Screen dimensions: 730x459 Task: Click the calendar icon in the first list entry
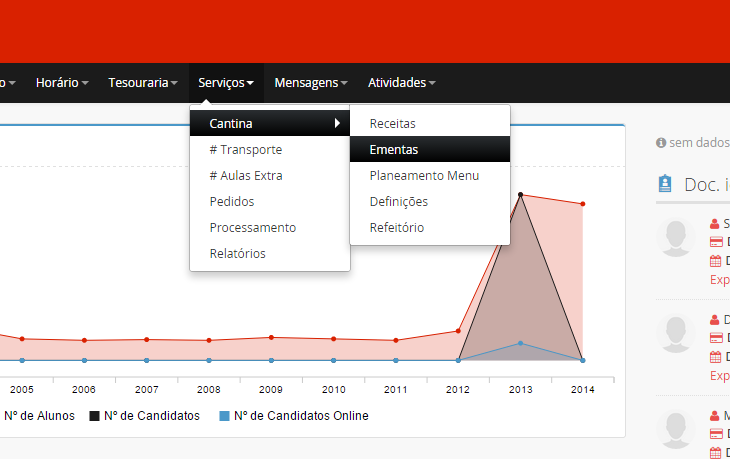coord(715,261)
